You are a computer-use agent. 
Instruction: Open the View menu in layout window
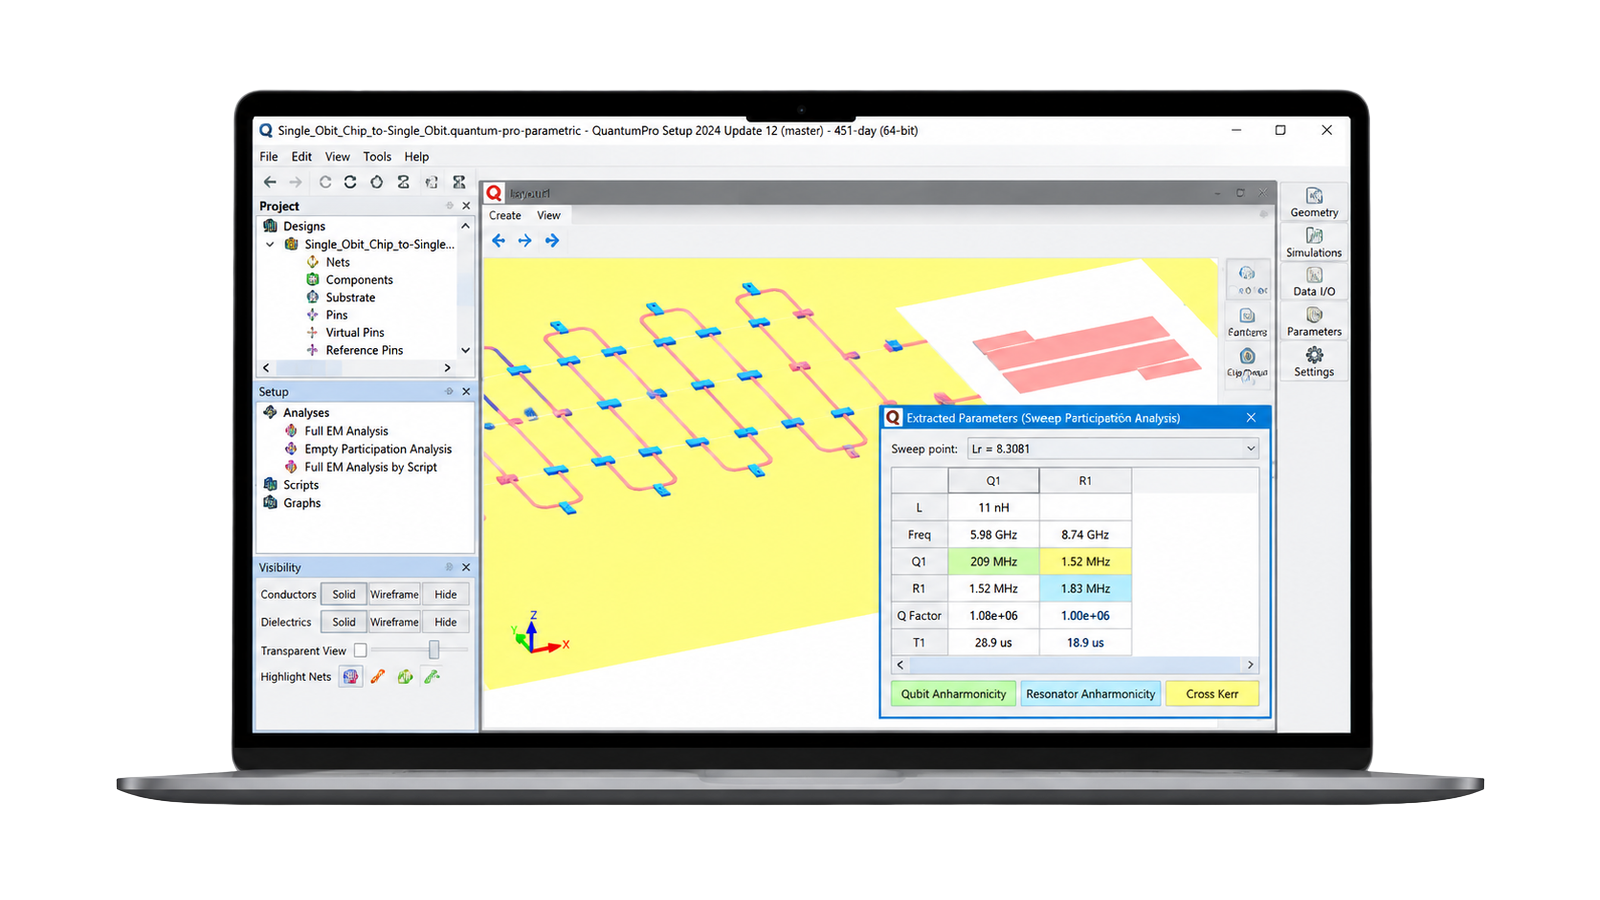click(549, 215)
